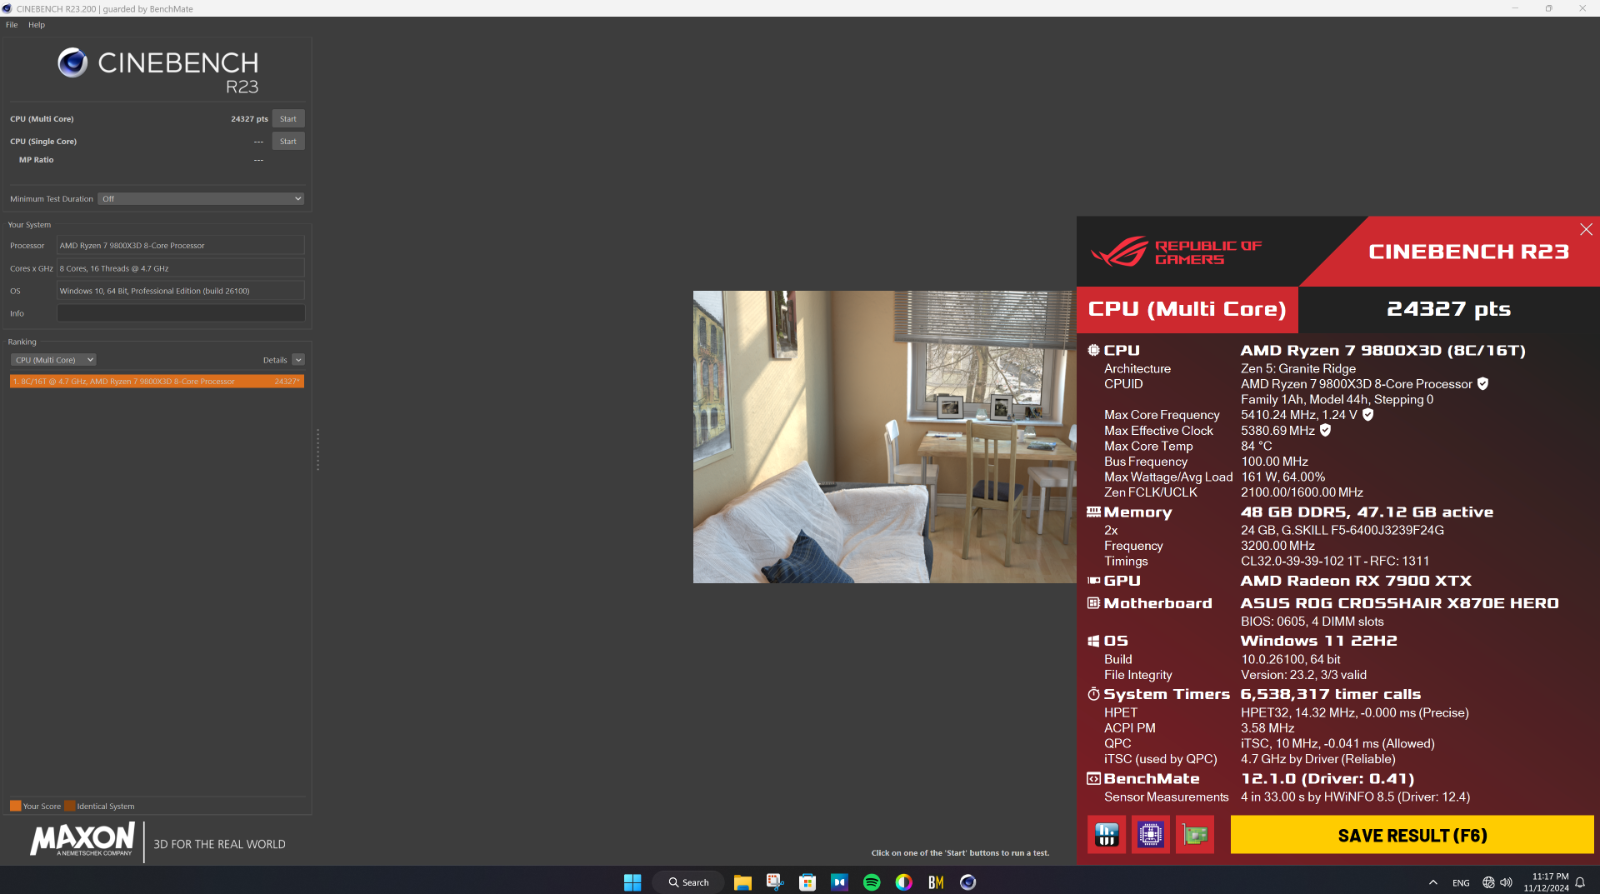
Task: Click Cinebench icon on taskbar
Action: pyautogui.click(x=968, y=882)
